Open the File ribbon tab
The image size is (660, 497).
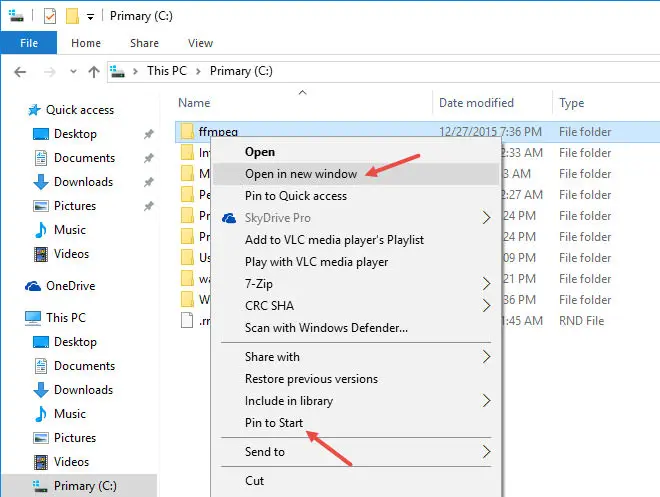click(29, 43)
